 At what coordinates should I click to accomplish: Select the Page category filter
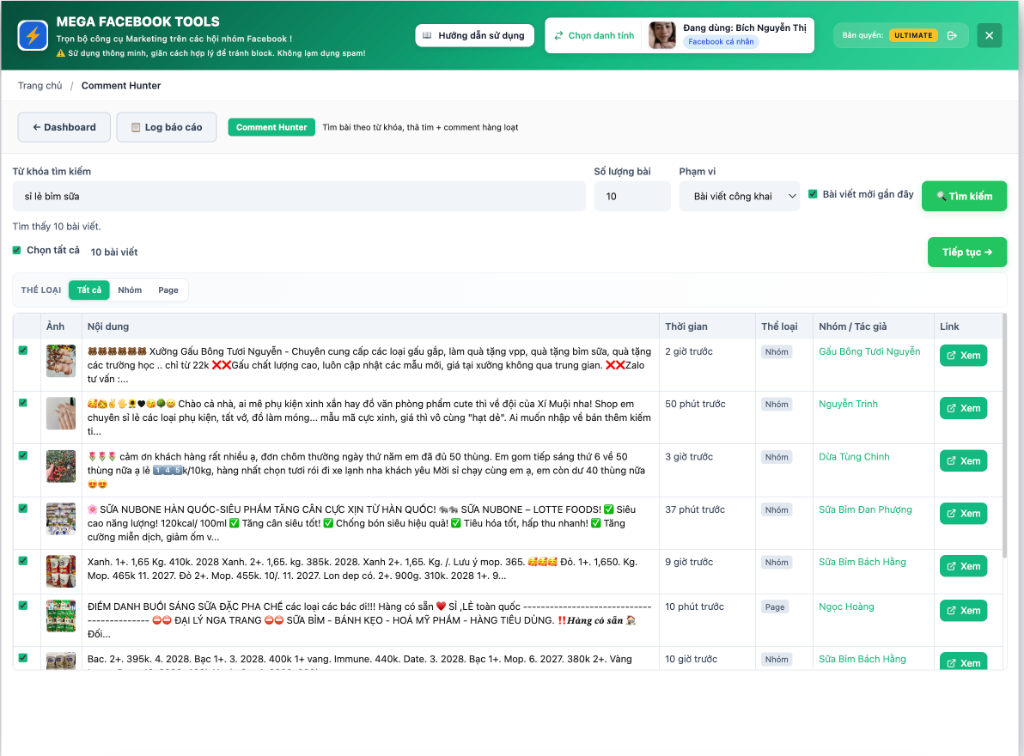168,290
